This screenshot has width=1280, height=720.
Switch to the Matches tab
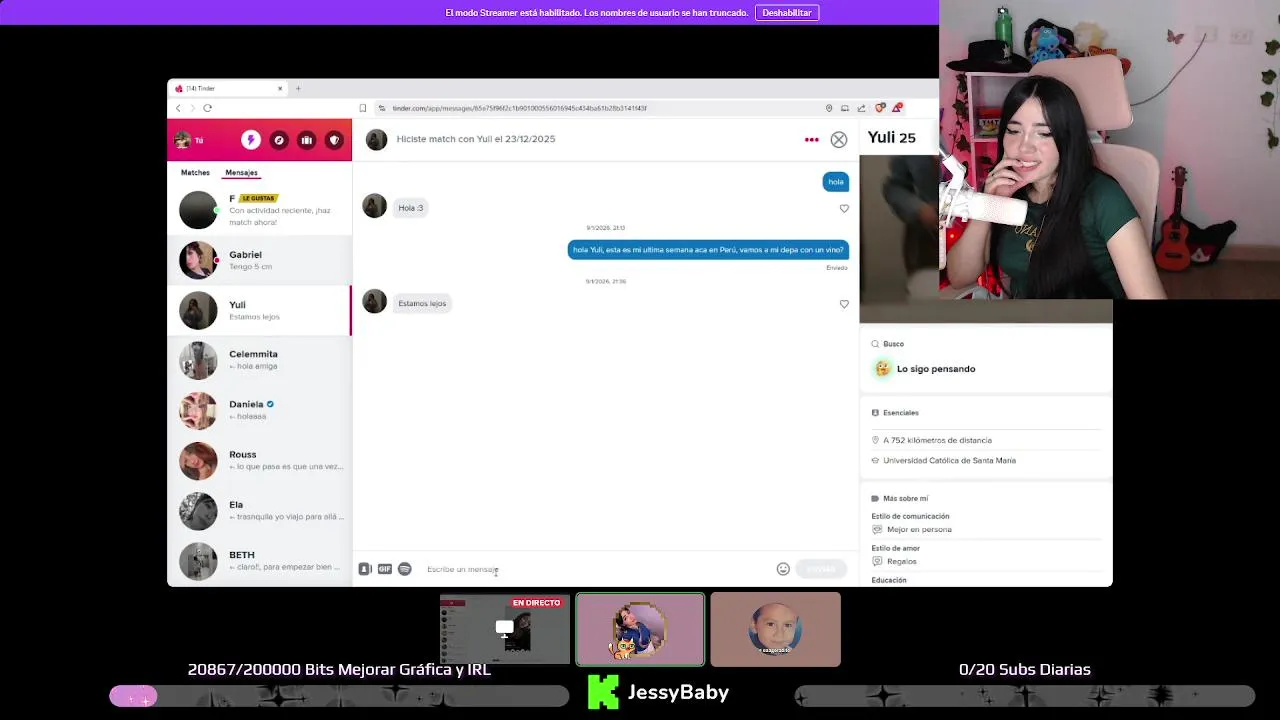(195, 173)
